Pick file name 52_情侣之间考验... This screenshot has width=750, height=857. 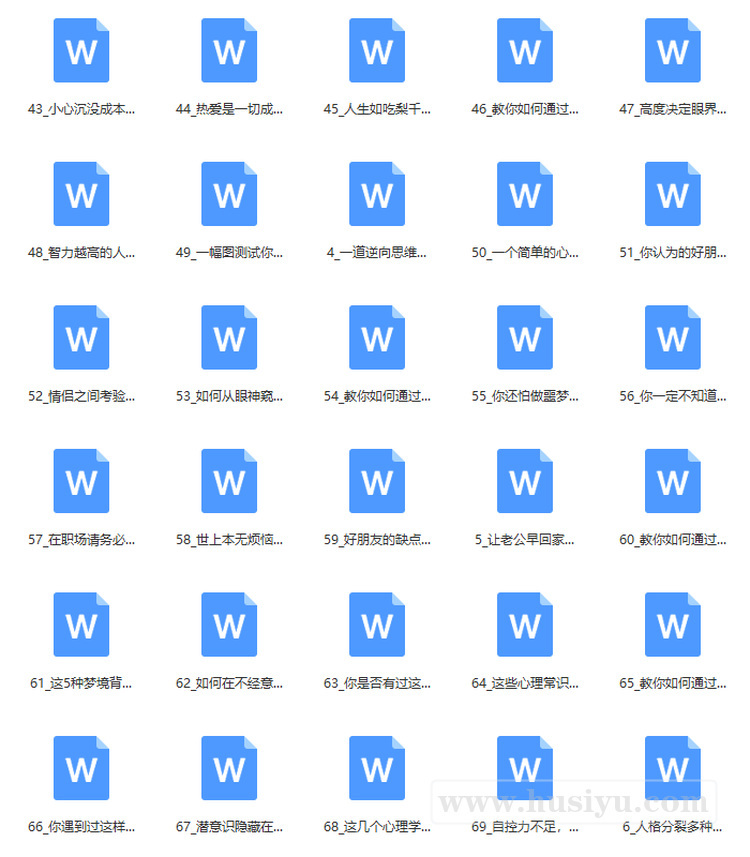(81, 396)
